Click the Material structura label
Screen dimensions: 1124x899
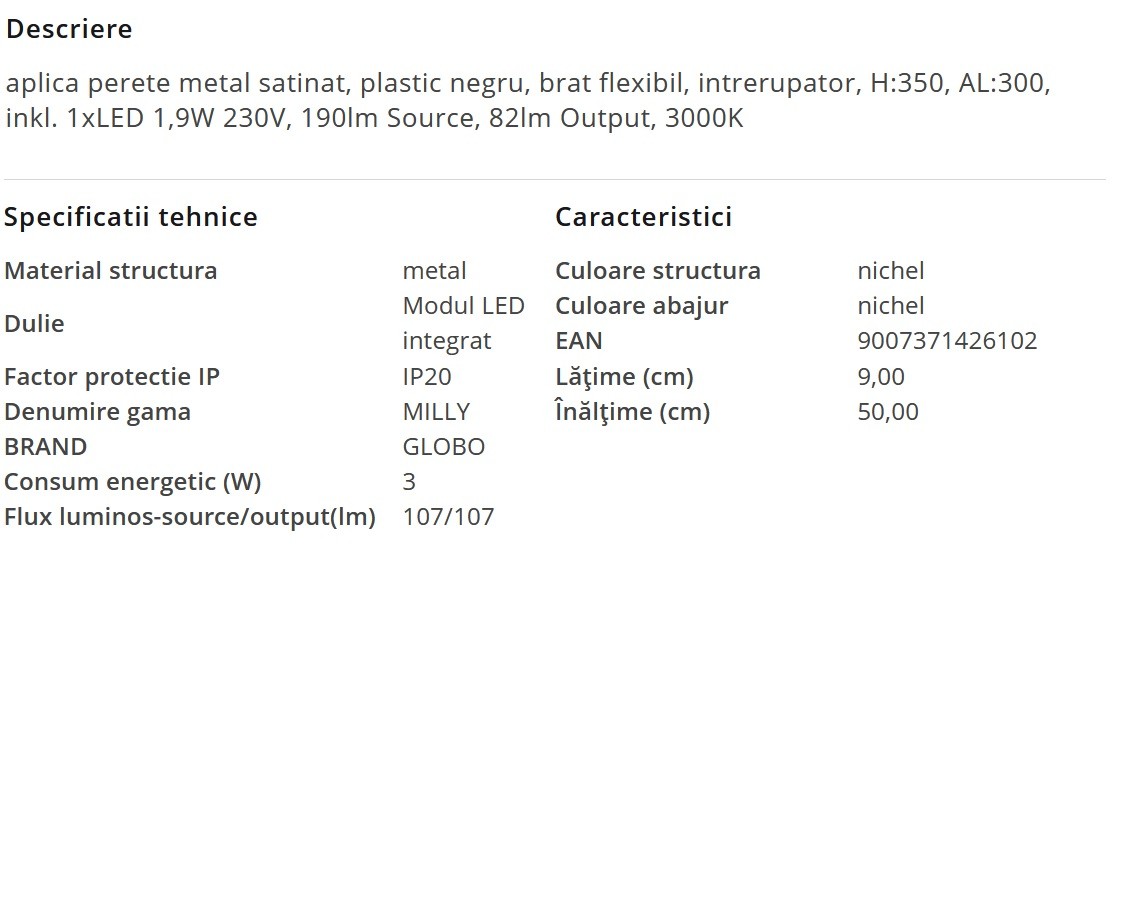pyautogui.click(x=111, y=271)
